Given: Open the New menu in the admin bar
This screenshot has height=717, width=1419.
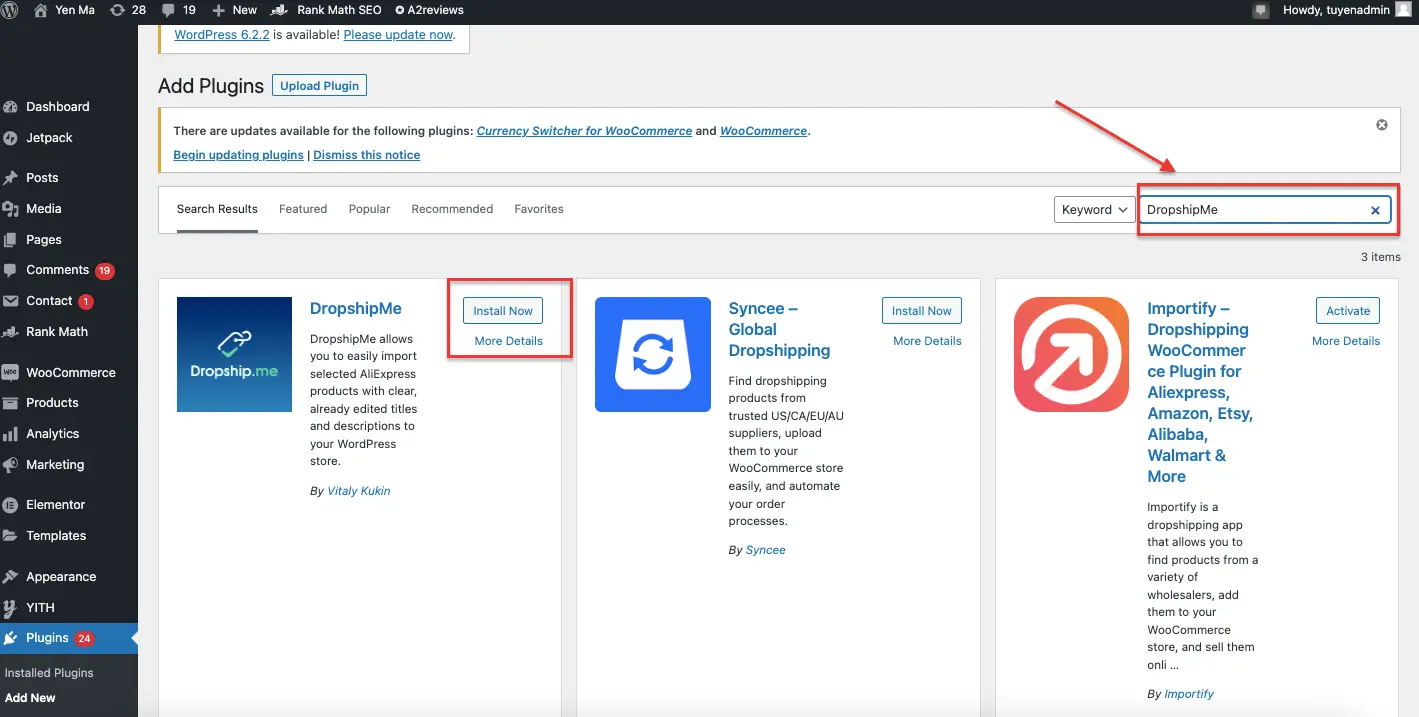Looking at the screenshot, I should pos(234,11).
